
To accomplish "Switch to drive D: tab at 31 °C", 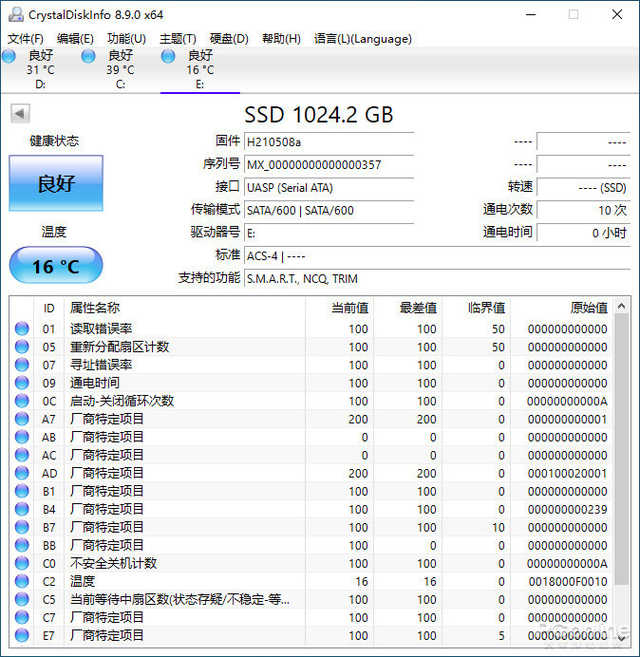I will [x=40, y=69].
